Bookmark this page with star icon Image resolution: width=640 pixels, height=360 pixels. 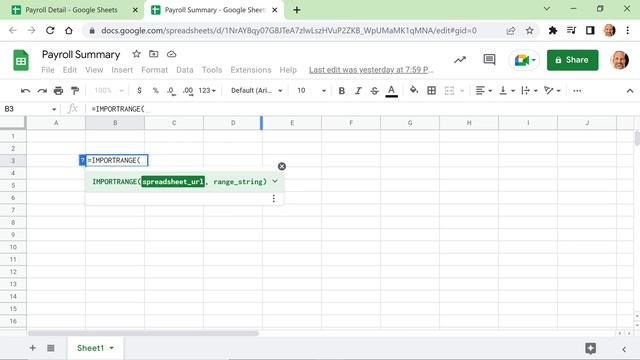tap(529, 31)
